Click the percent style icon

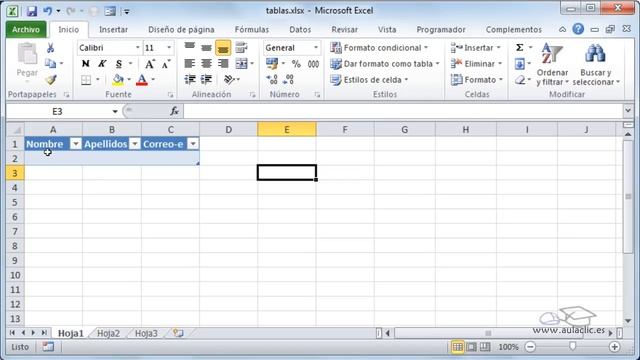[296, 64]
